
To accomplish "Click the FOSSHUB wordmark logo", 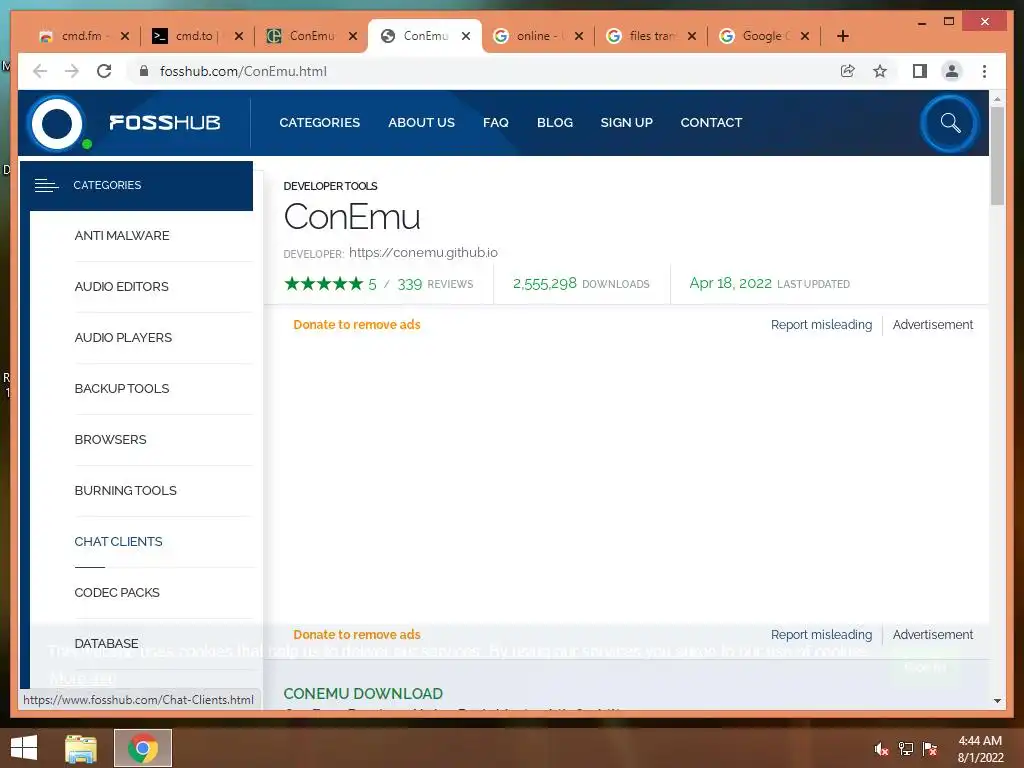I will point(165,123).
